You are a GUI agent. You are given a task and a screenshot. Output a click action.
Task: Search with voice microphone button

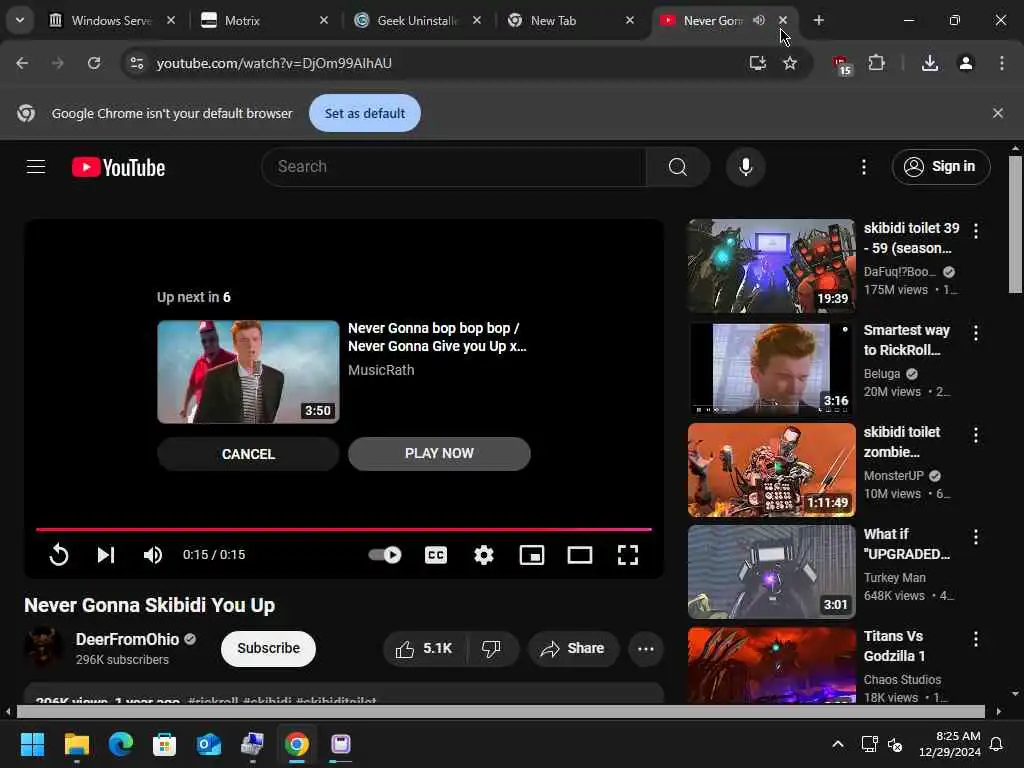746,167
